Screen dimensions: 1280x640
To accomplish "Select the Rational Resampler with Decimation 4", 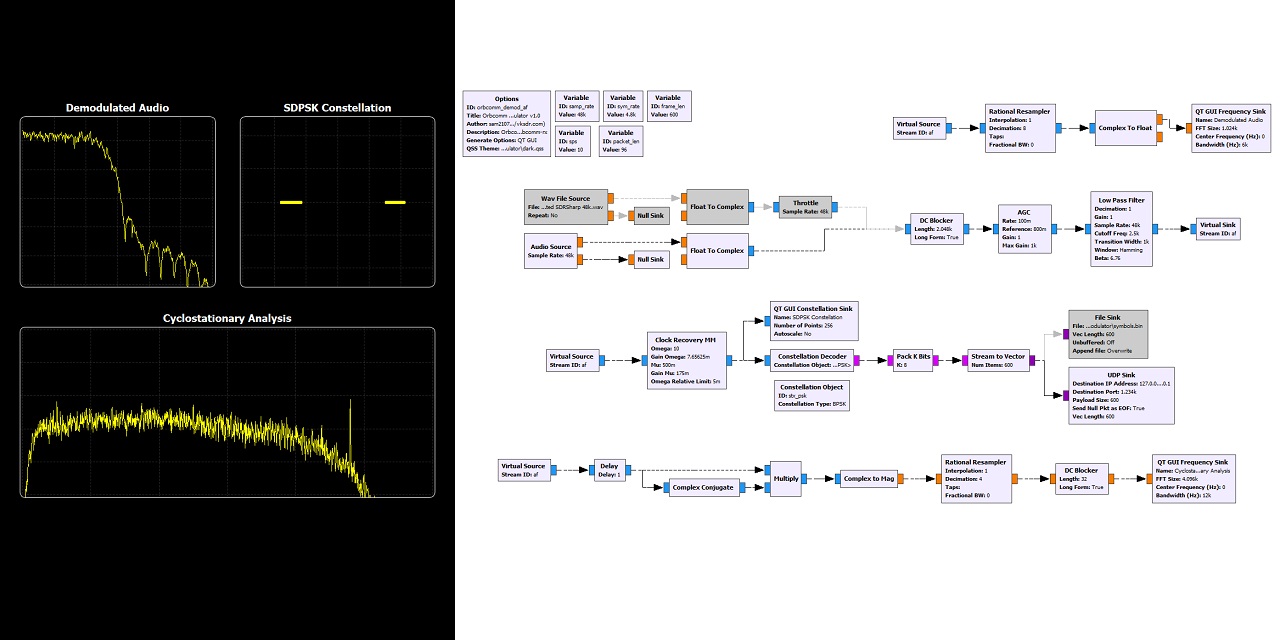I will pos(977,479).
